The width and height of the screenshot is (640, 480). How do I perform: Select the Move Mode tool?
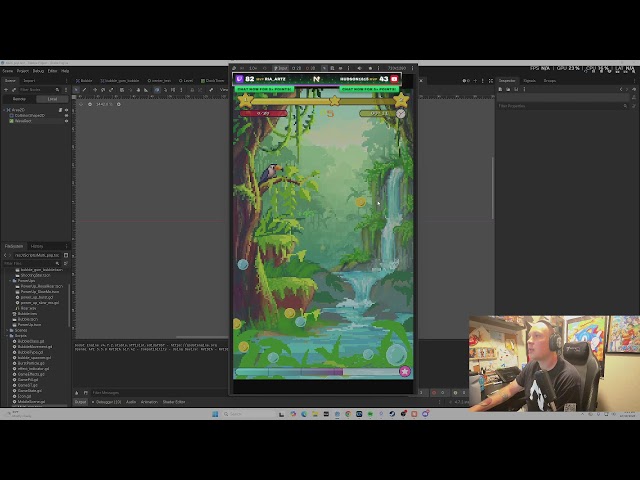pyautogui.click(x=95, y=90)
